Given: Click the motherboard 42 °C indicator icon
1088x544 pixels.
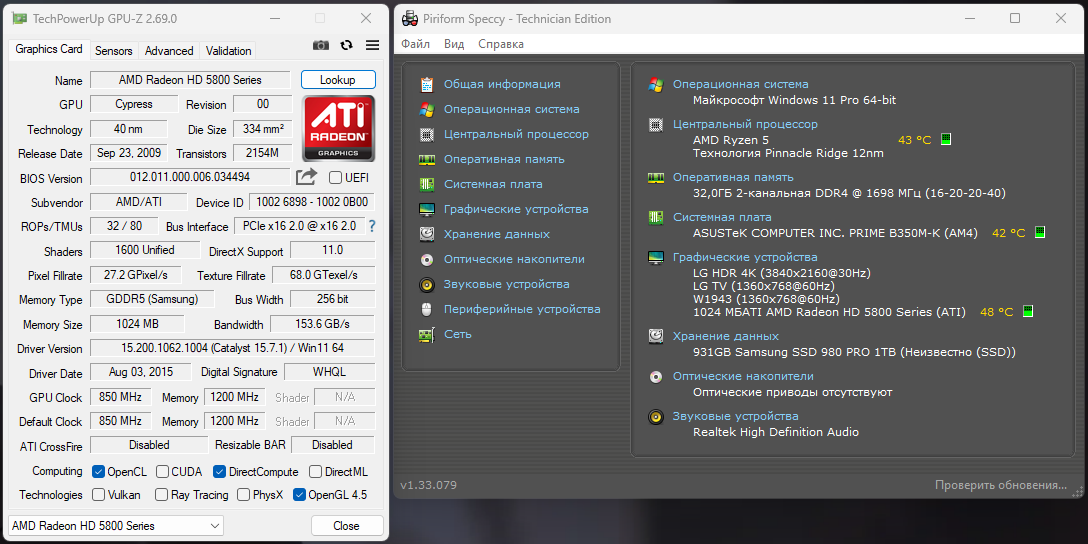Looking at the screenshot, I should [x=1040, y=232].
